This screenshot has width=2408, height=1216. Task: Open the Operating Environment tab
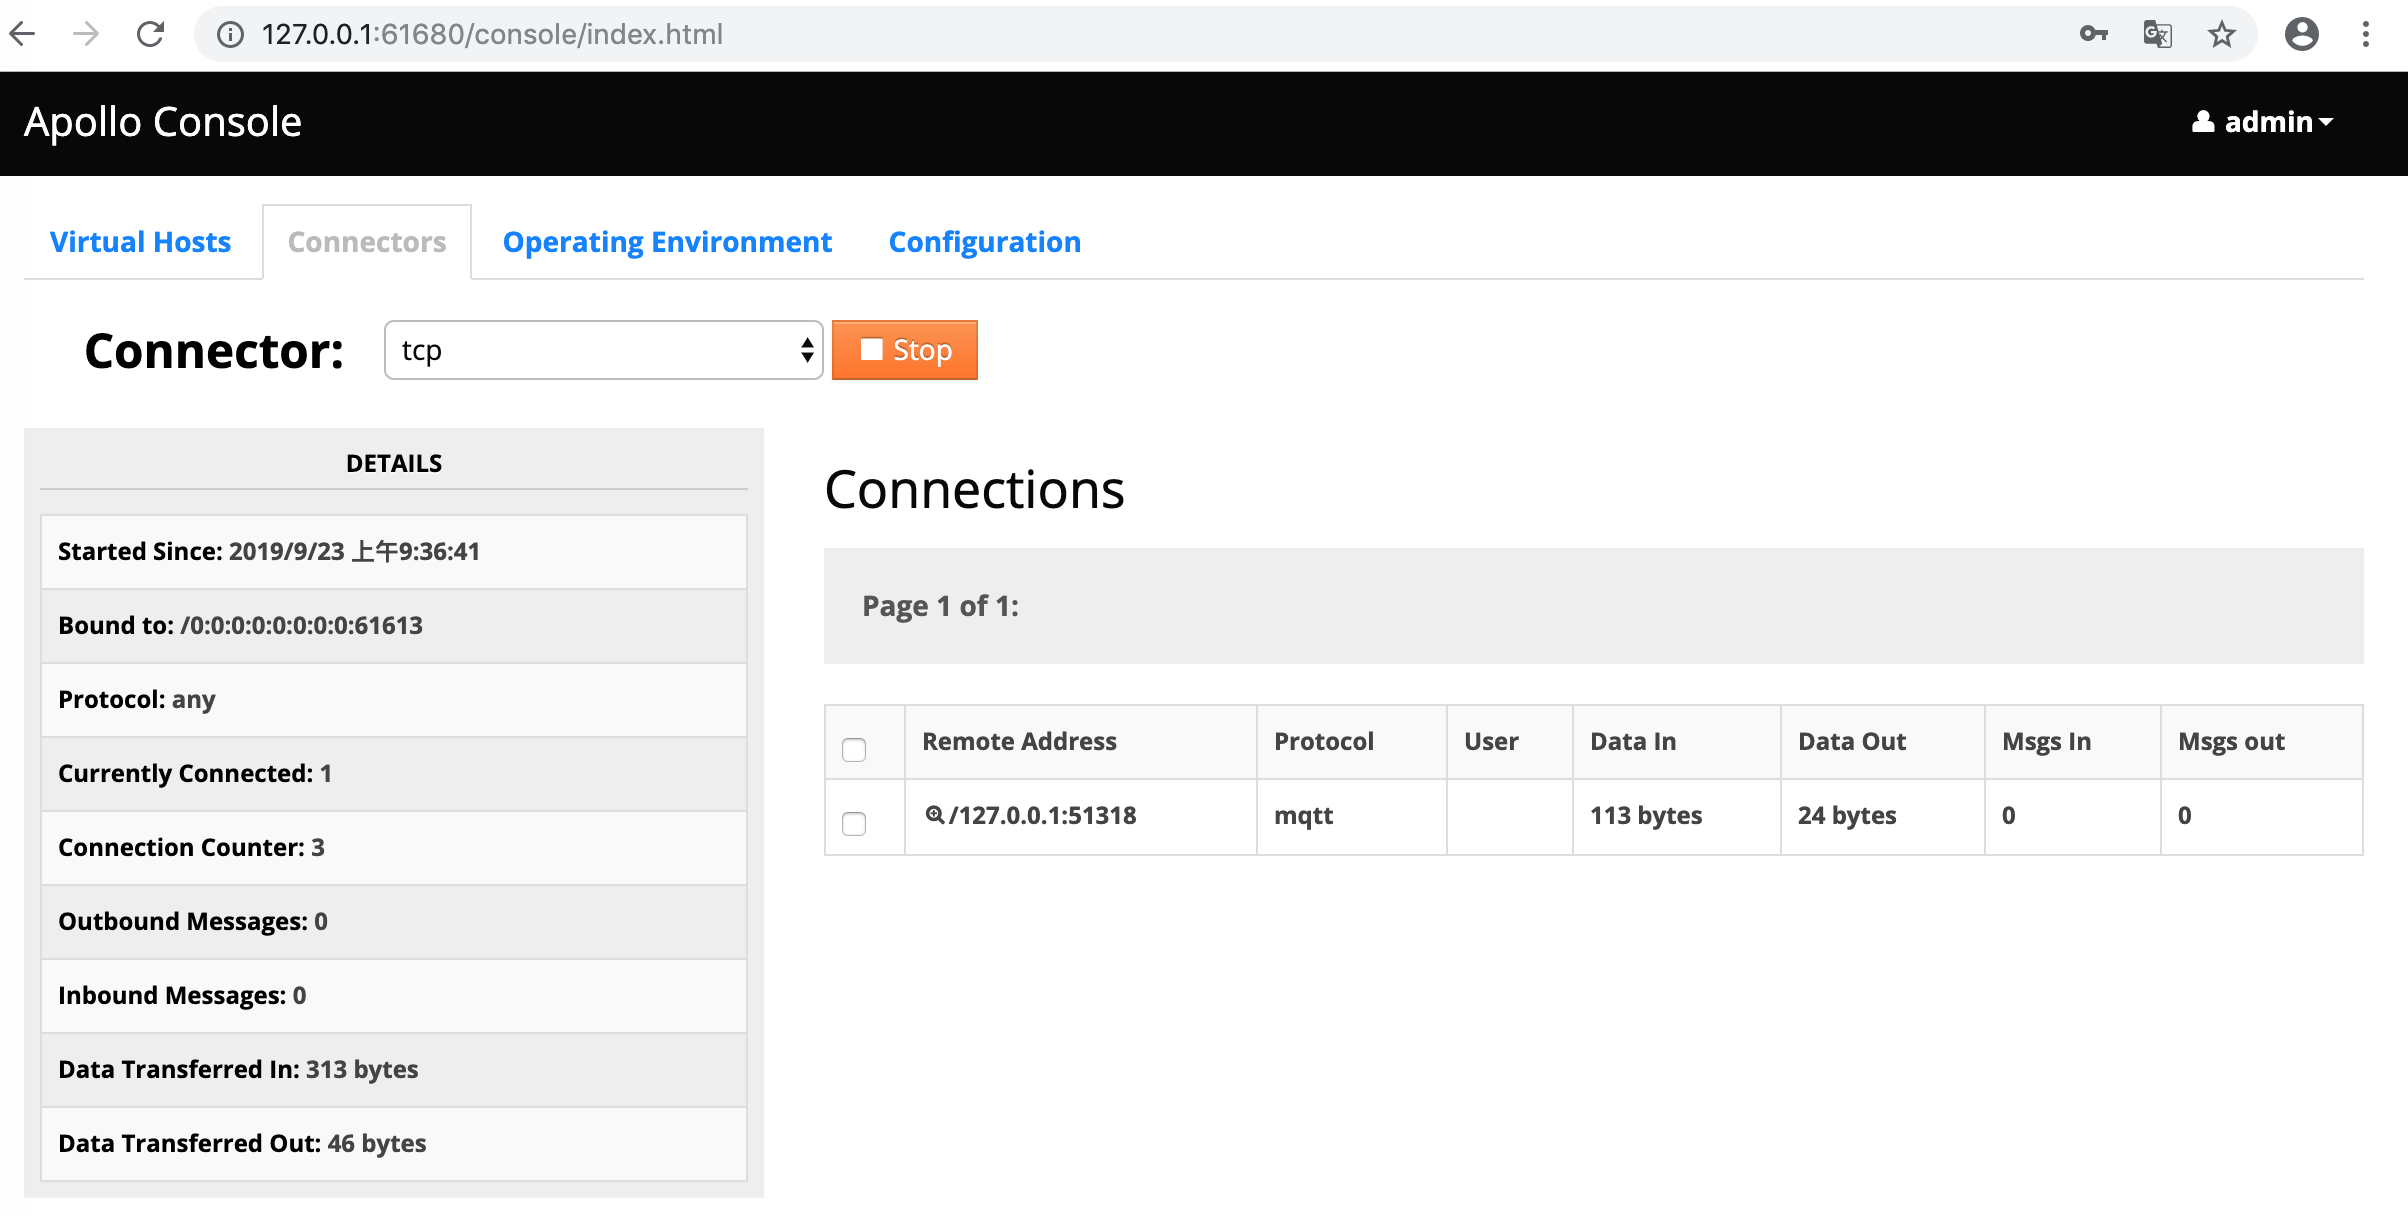coord(667,242)
